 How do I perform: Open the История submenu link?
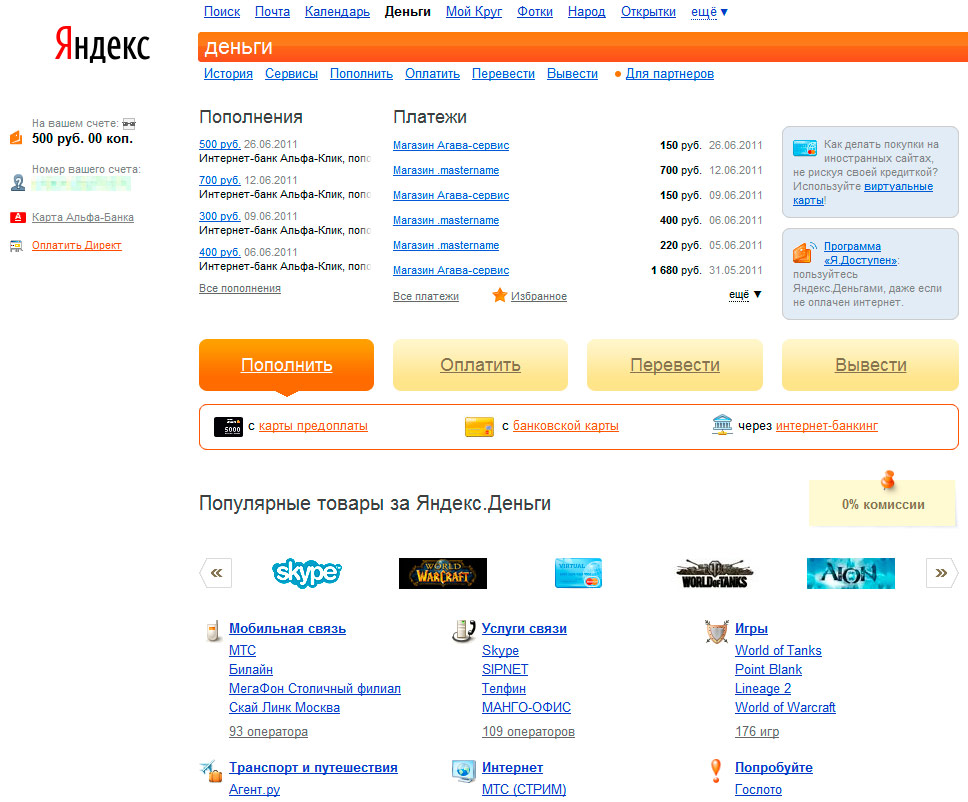[x=228, y=73]
